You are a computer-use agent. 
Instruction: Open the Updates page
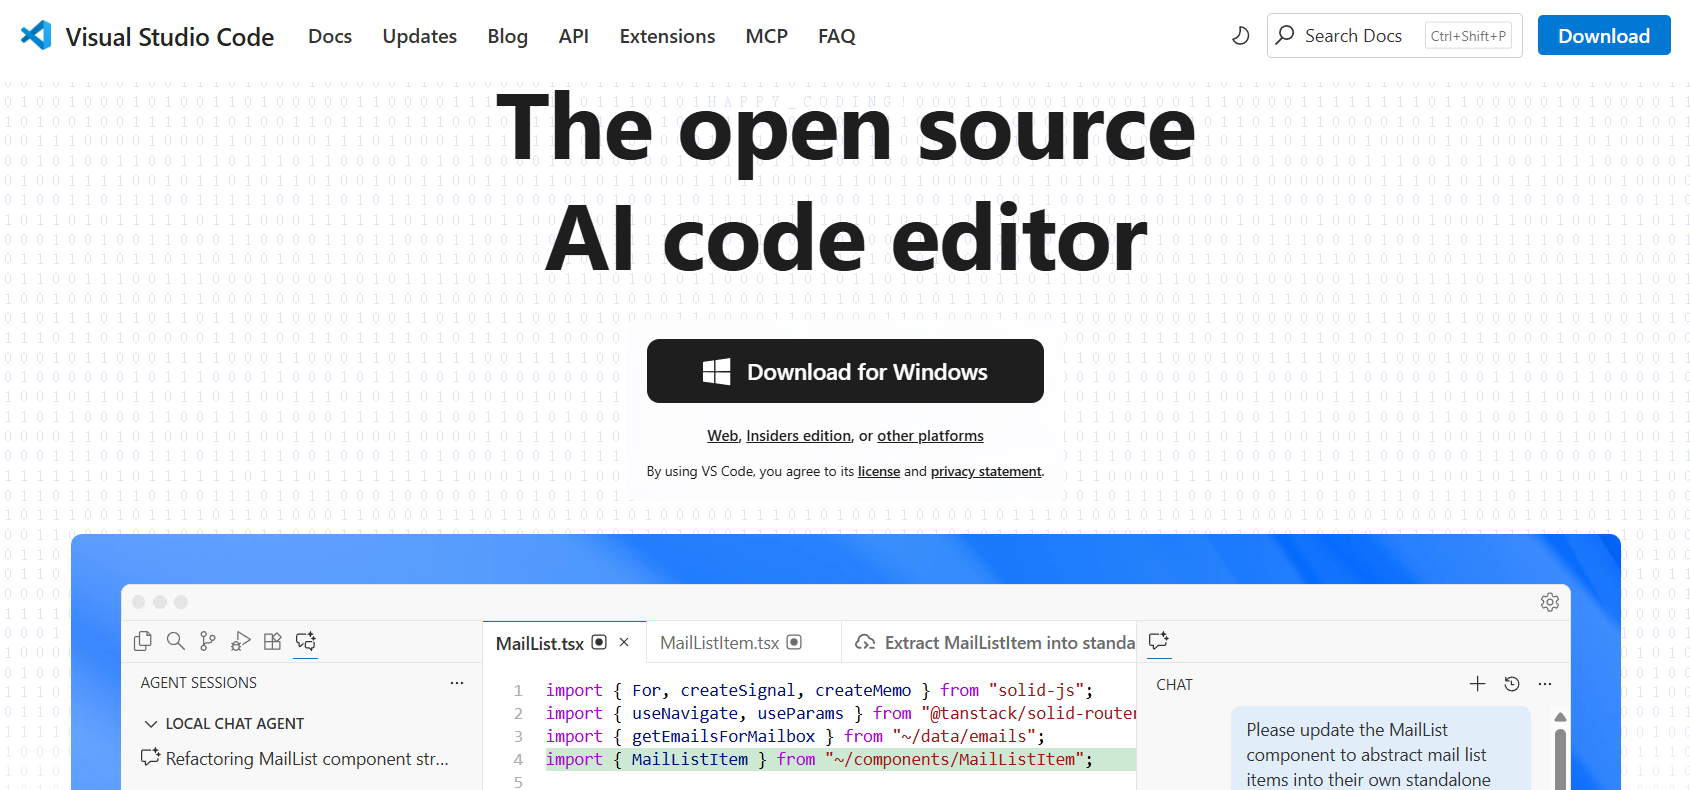(x=420, y=36)
